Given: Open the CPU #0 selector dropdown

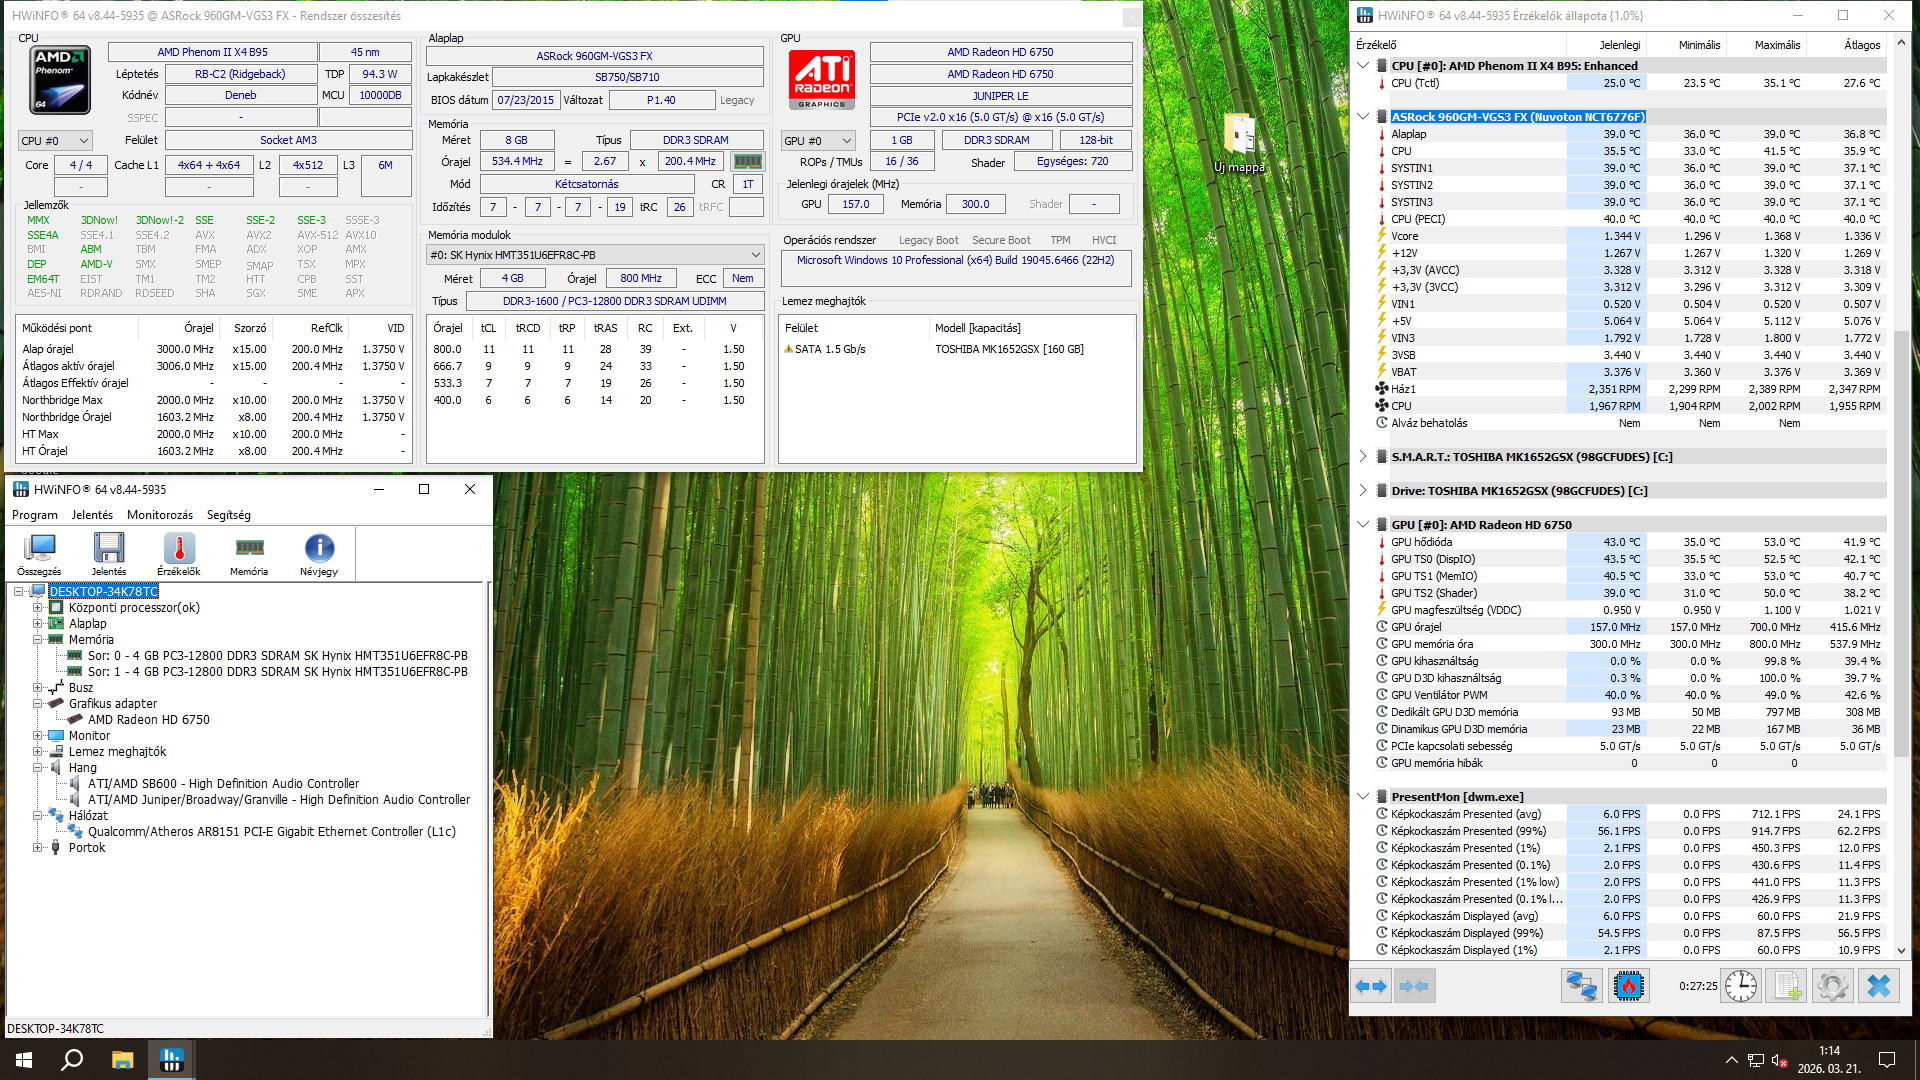Looking at the screenshot, I should click(55, 141).
